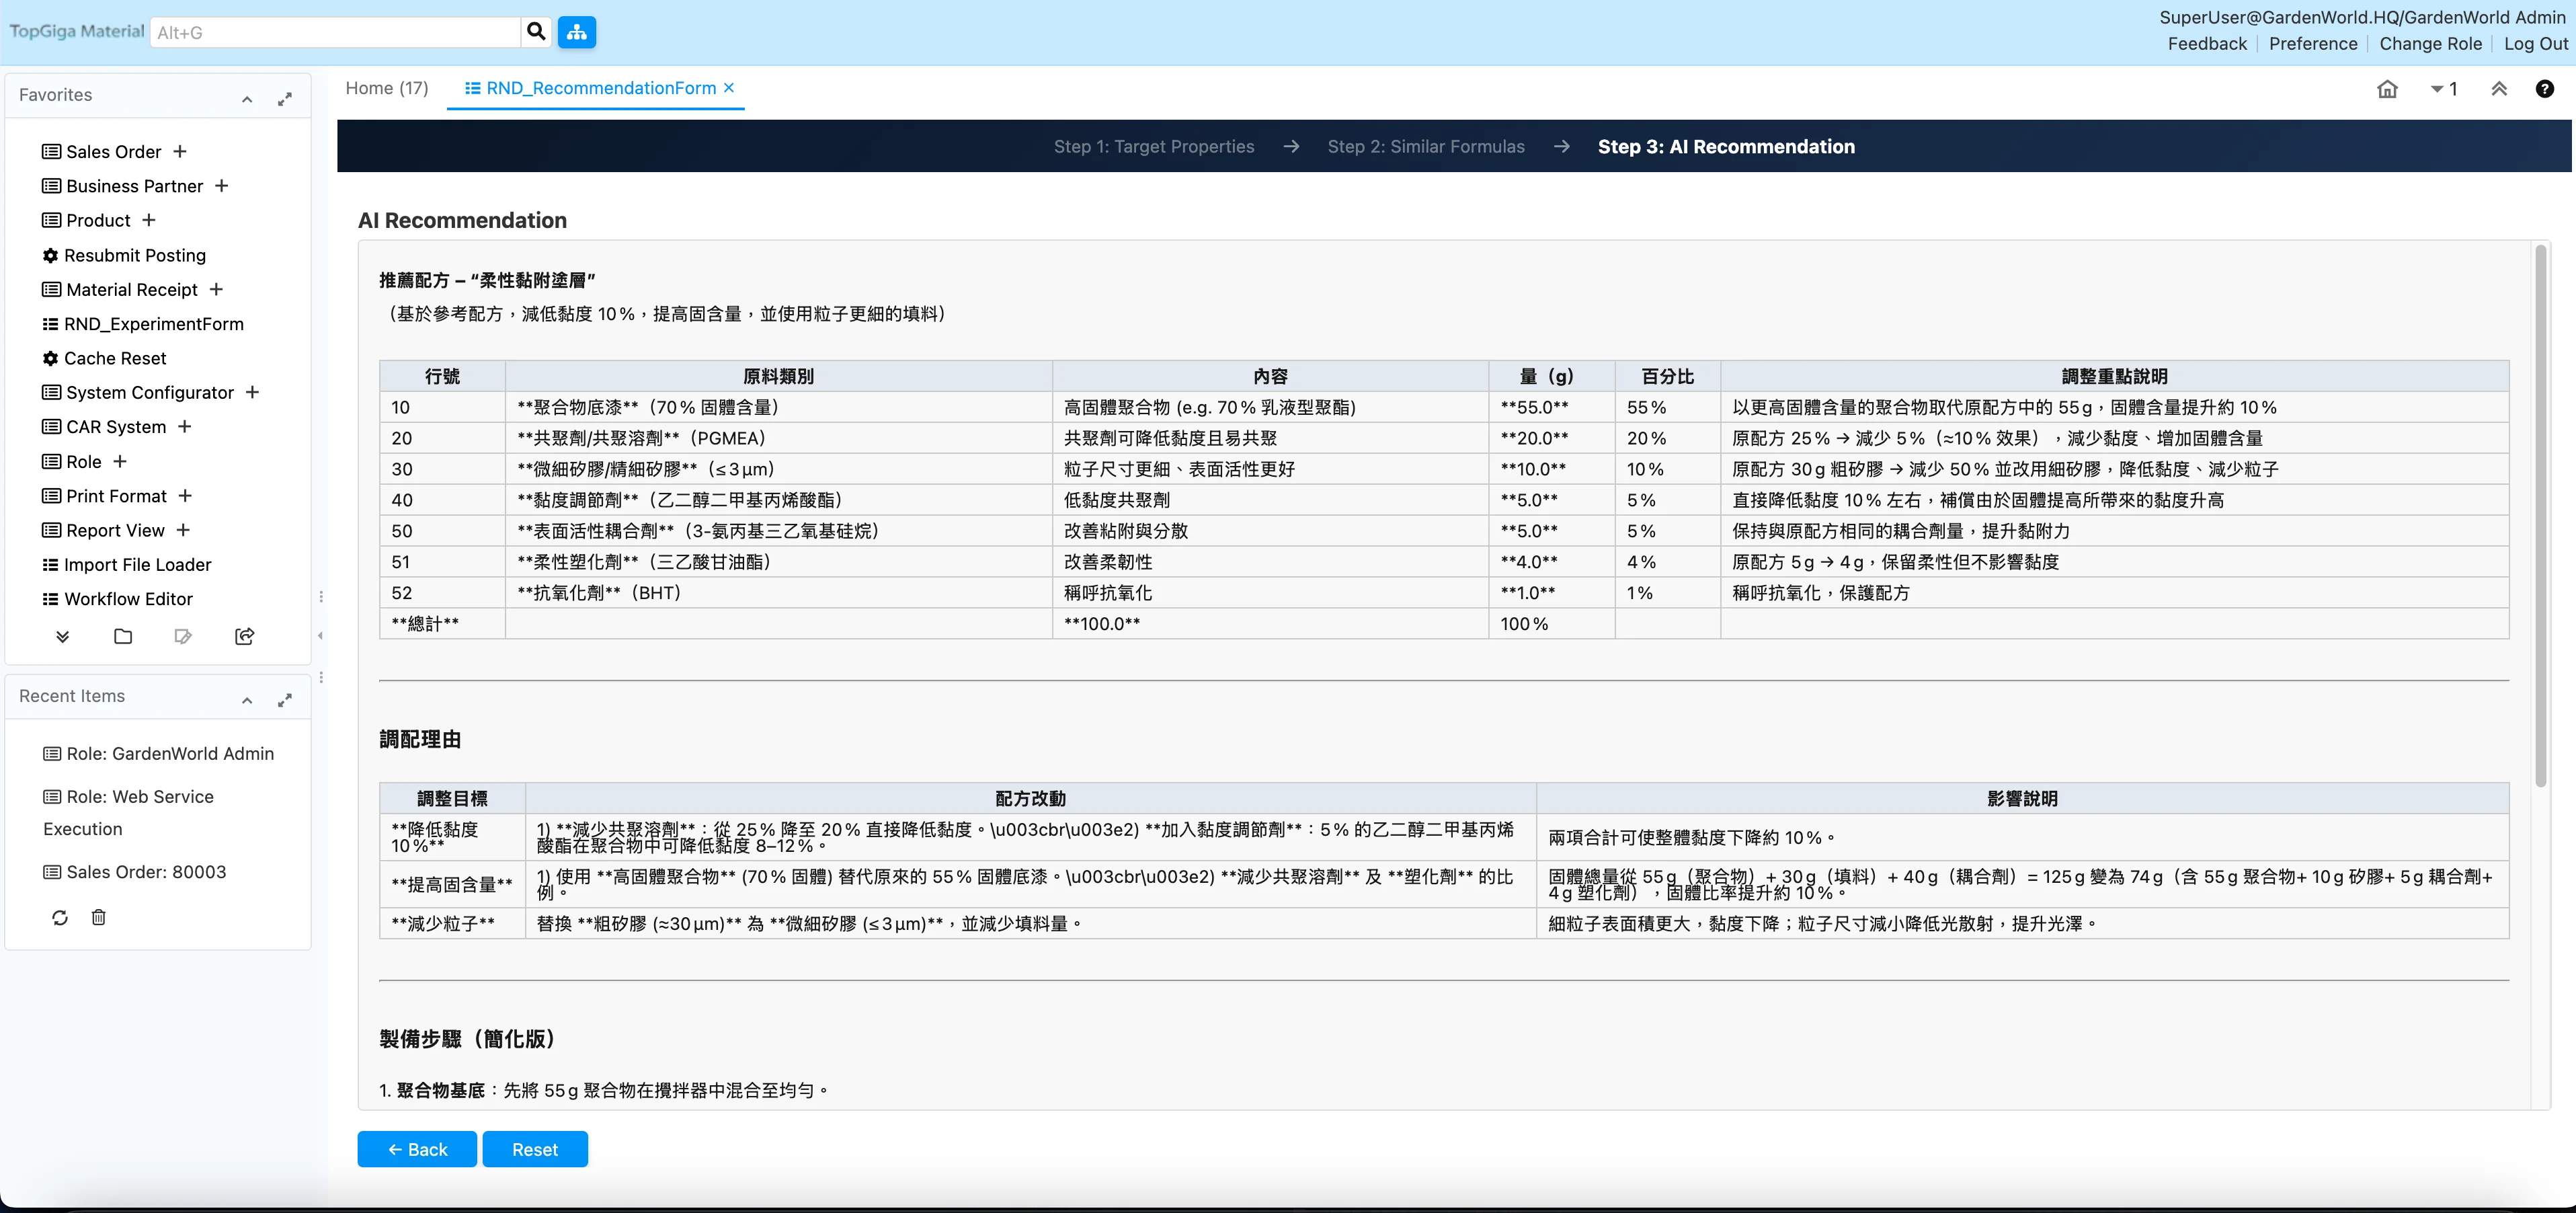Image resolution: width=2576 pixels, height=1213 pixels.
Task: Click the collapse-all double chevron icon top right
Action: tap(2499, 89)
